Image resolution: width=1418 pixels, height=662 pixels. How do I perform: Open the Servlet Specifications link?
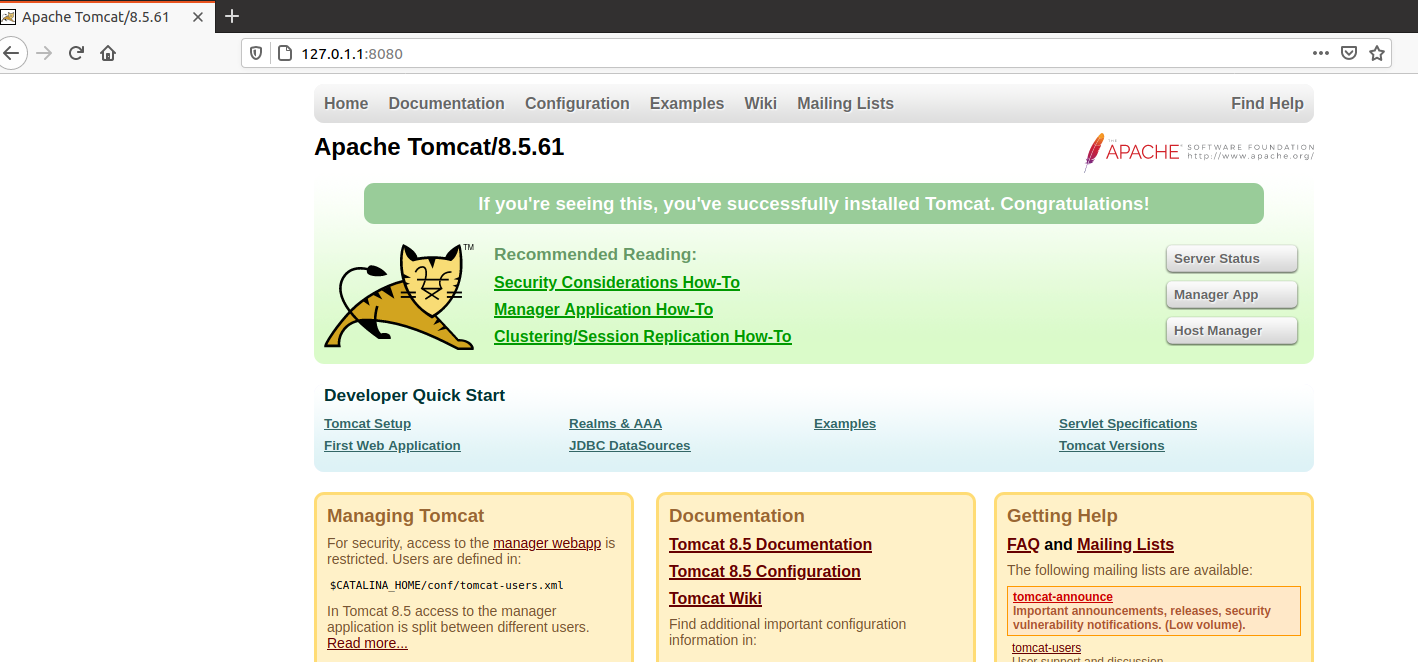(1128, 423)
